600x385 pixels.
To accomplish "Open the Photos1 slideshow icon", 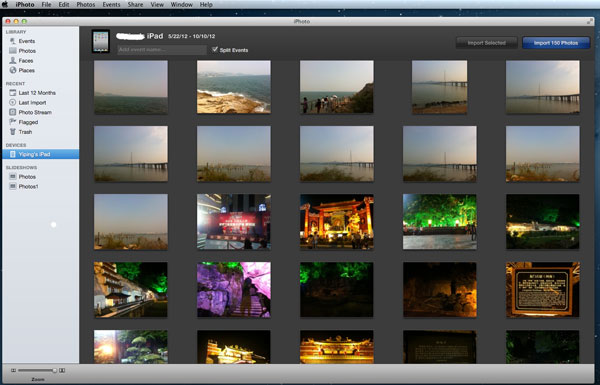I will (13, 186).
